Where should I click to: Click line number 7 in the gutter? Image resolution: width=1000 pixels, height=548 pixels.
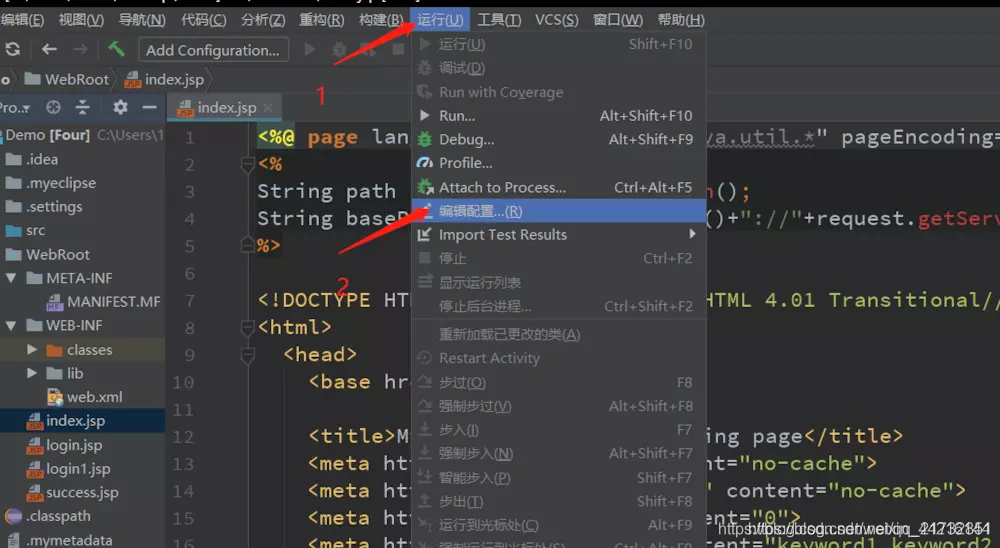point(189,300)
